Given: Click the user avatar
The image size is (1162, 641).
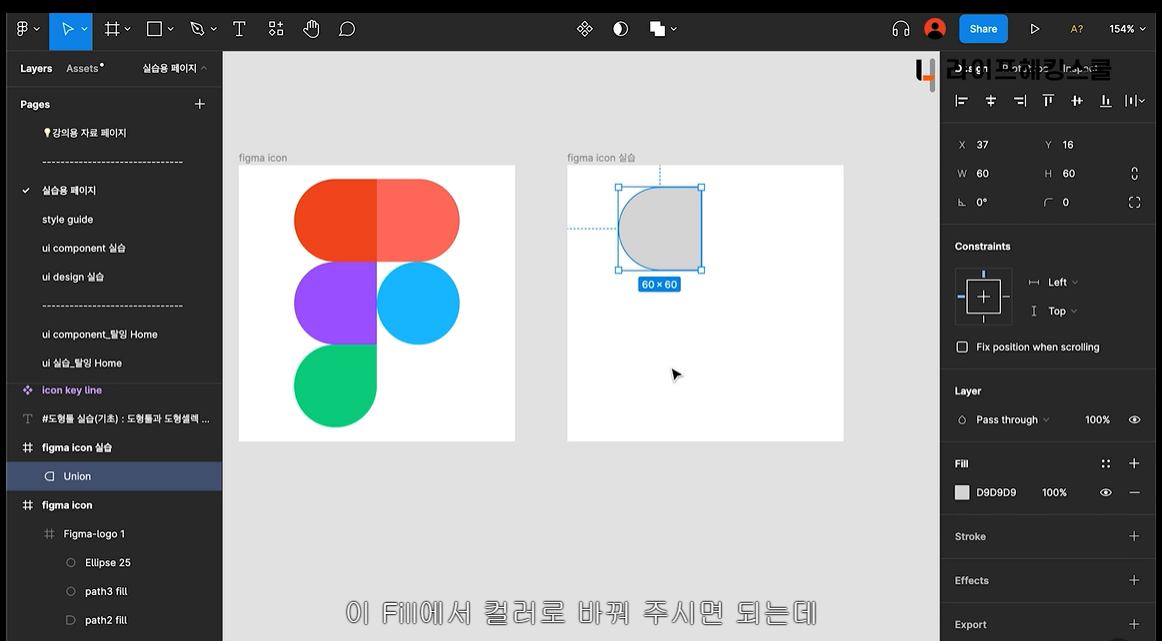Looking at the screenshot, I should (935, 29).
